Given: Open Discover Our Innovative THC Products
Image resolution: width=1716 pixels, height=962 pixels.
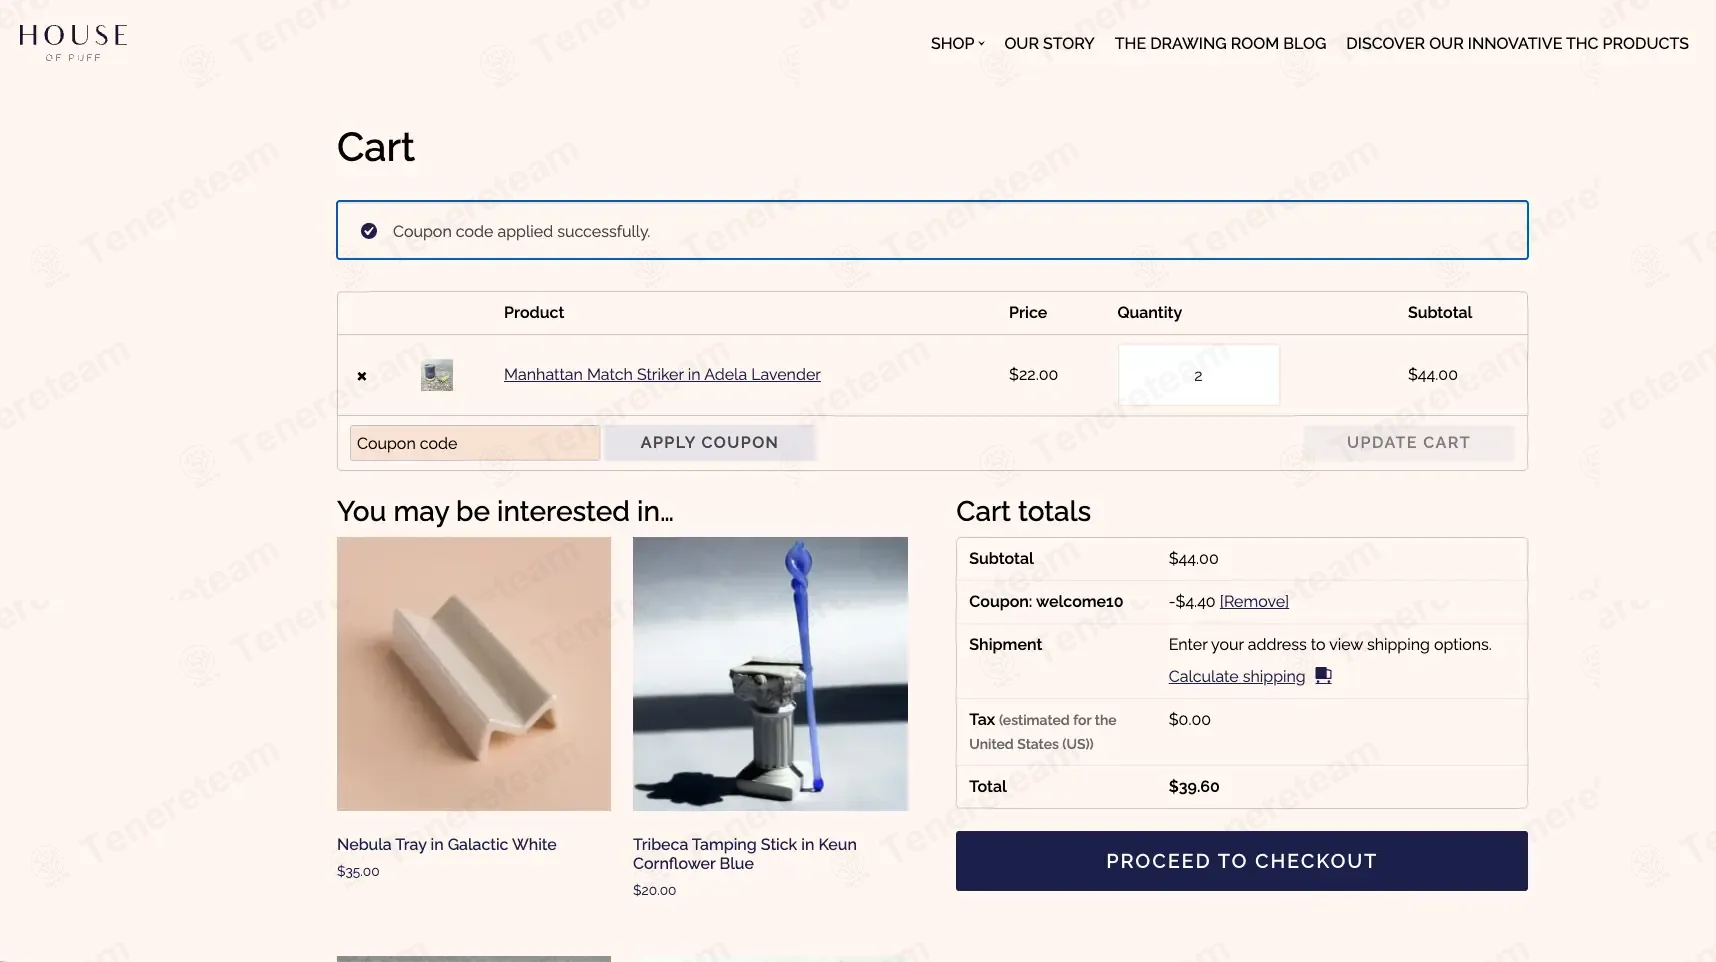Looking at the screenshot, I should [1517, 44].
